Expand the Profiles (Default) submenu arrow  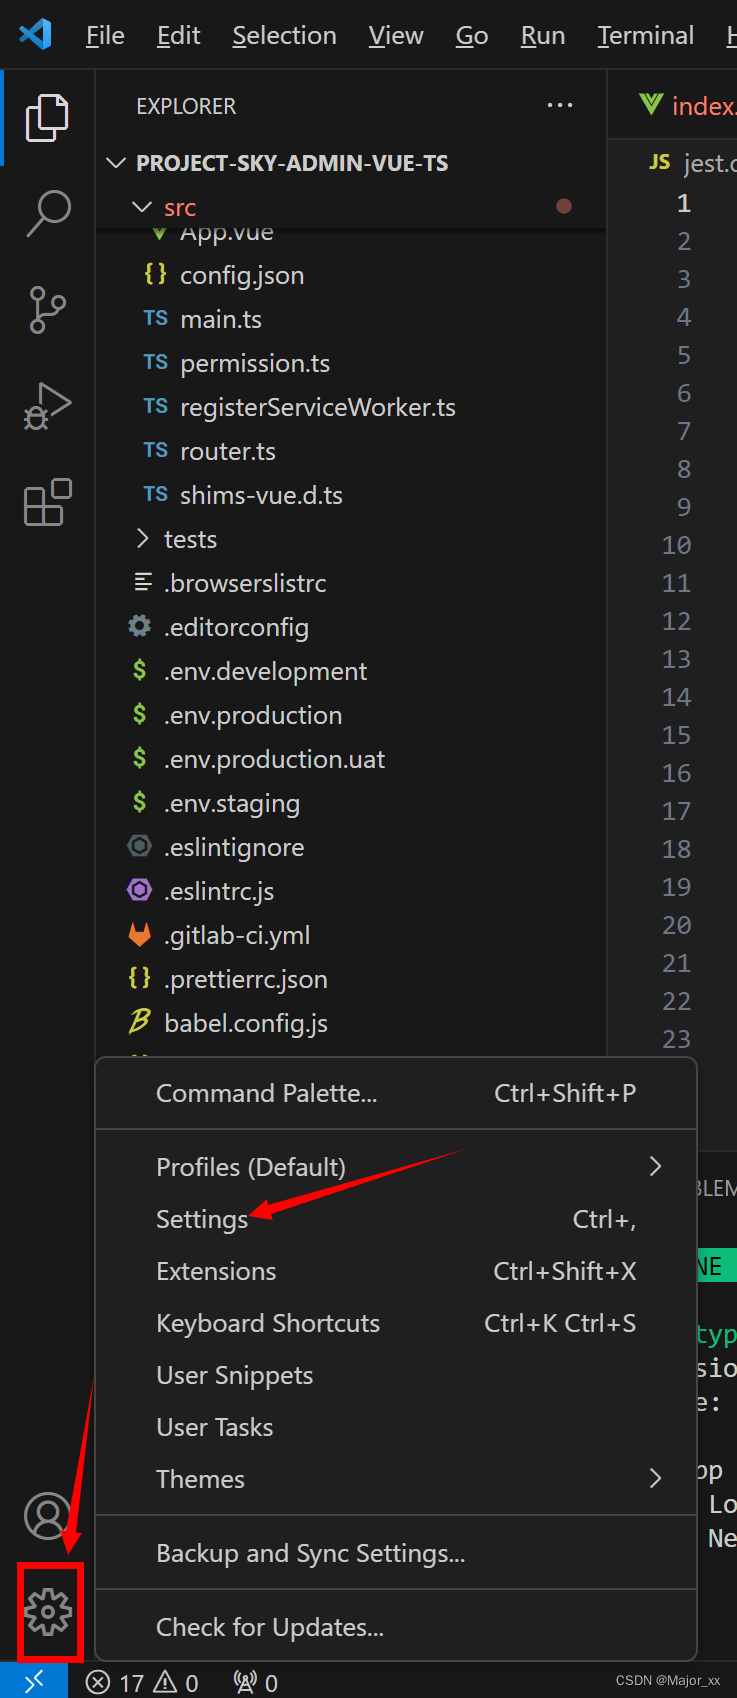655,1166
